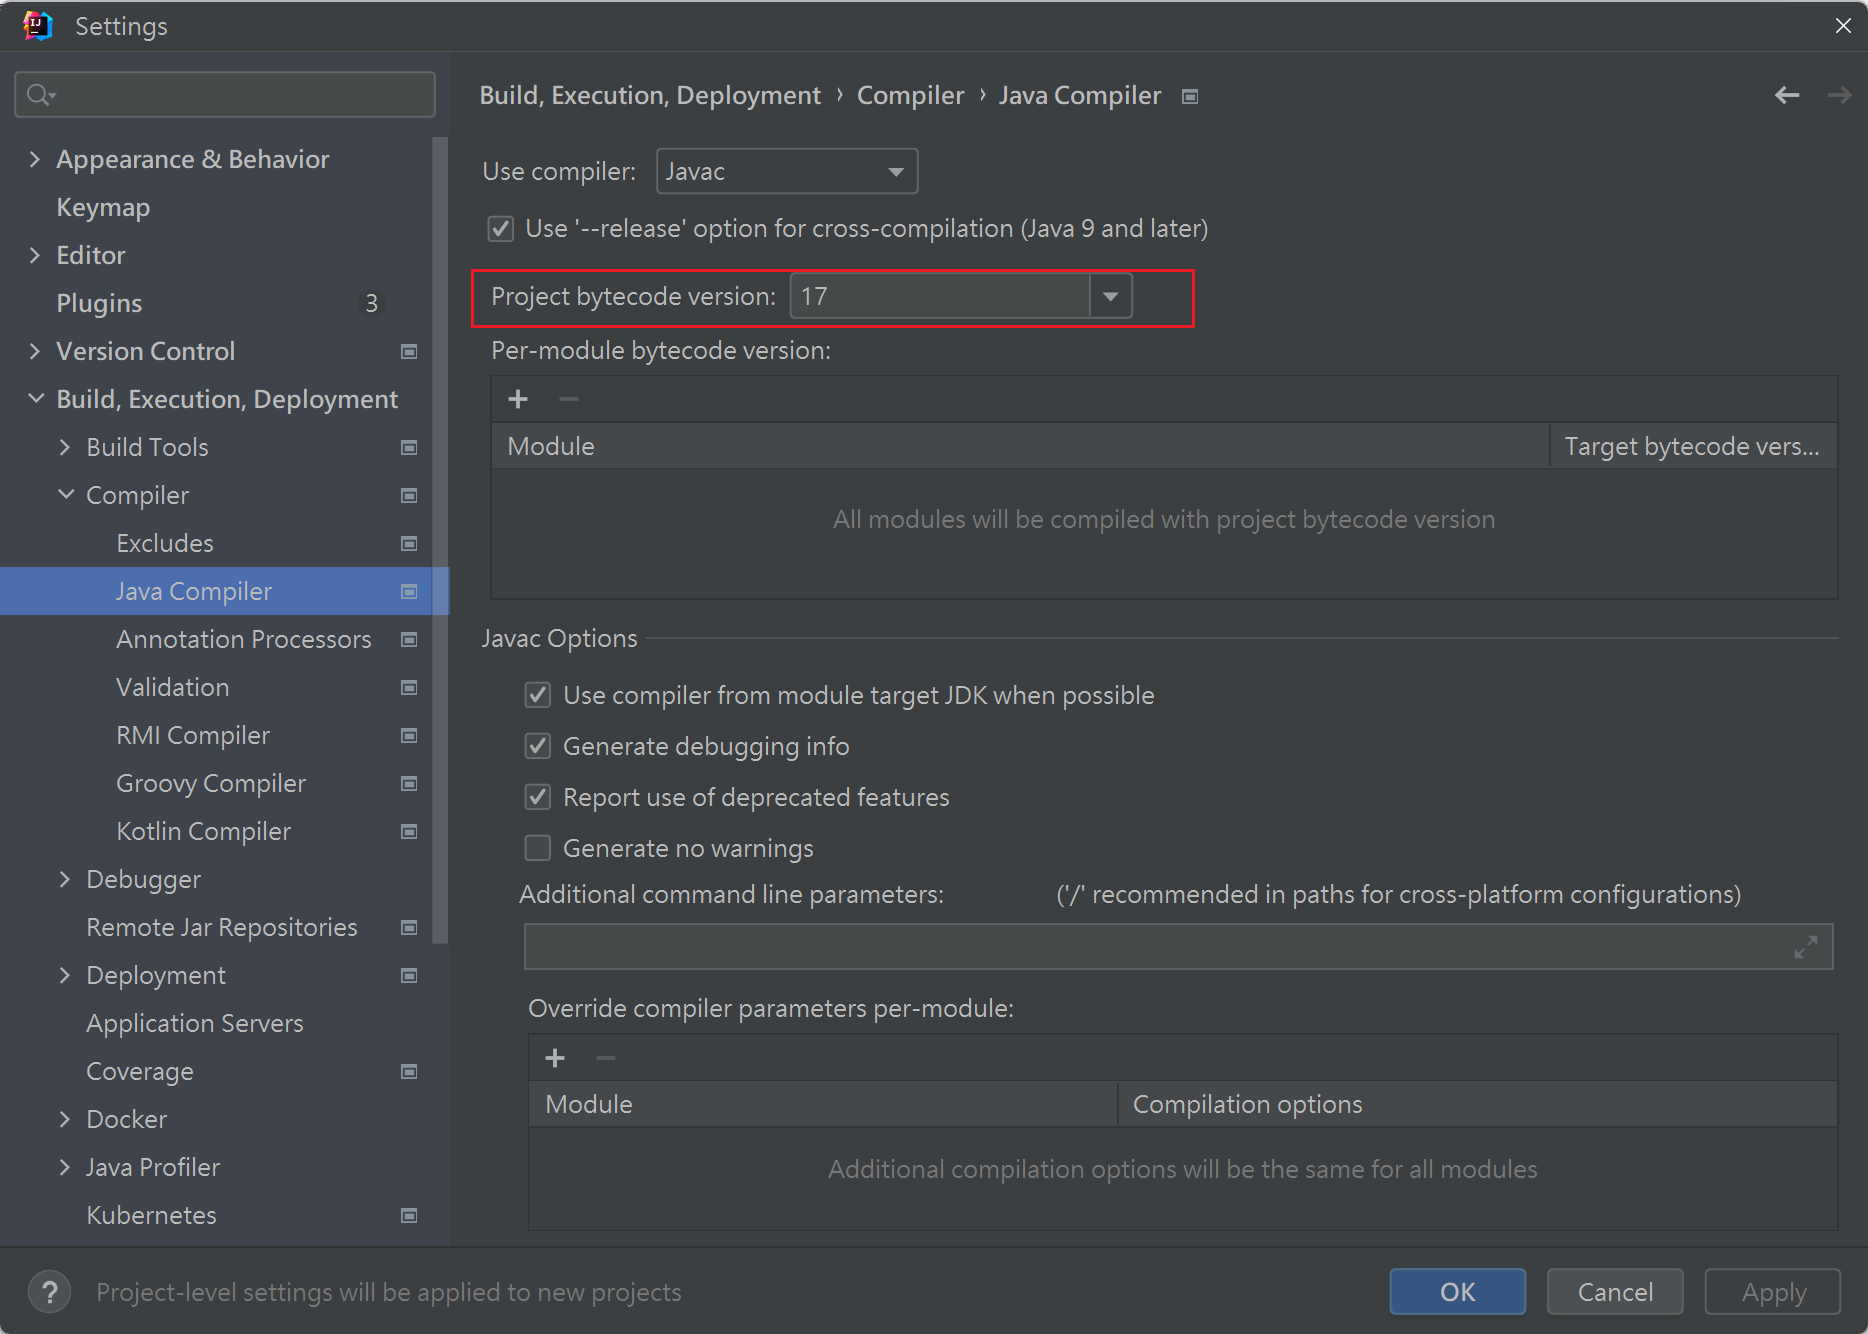Click the project icon next to Compiler
The width and height of the screenshot is (1868, 1334).
[409, 495]
